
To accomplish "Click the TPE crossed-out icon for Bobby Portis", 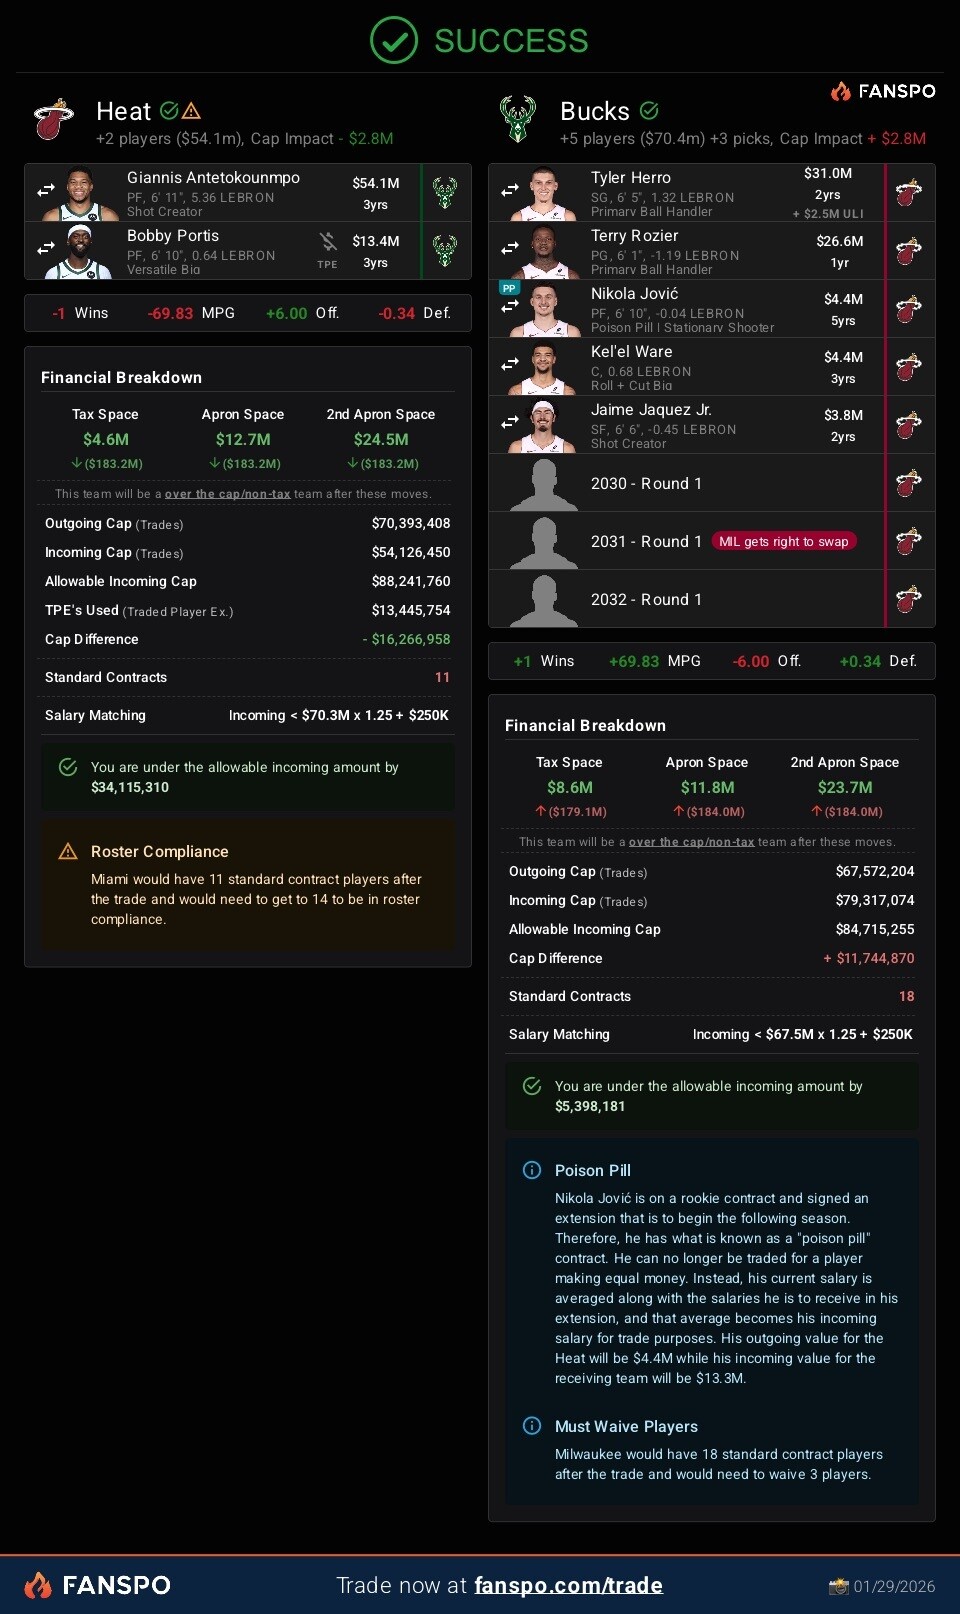I will click(328, 242).
